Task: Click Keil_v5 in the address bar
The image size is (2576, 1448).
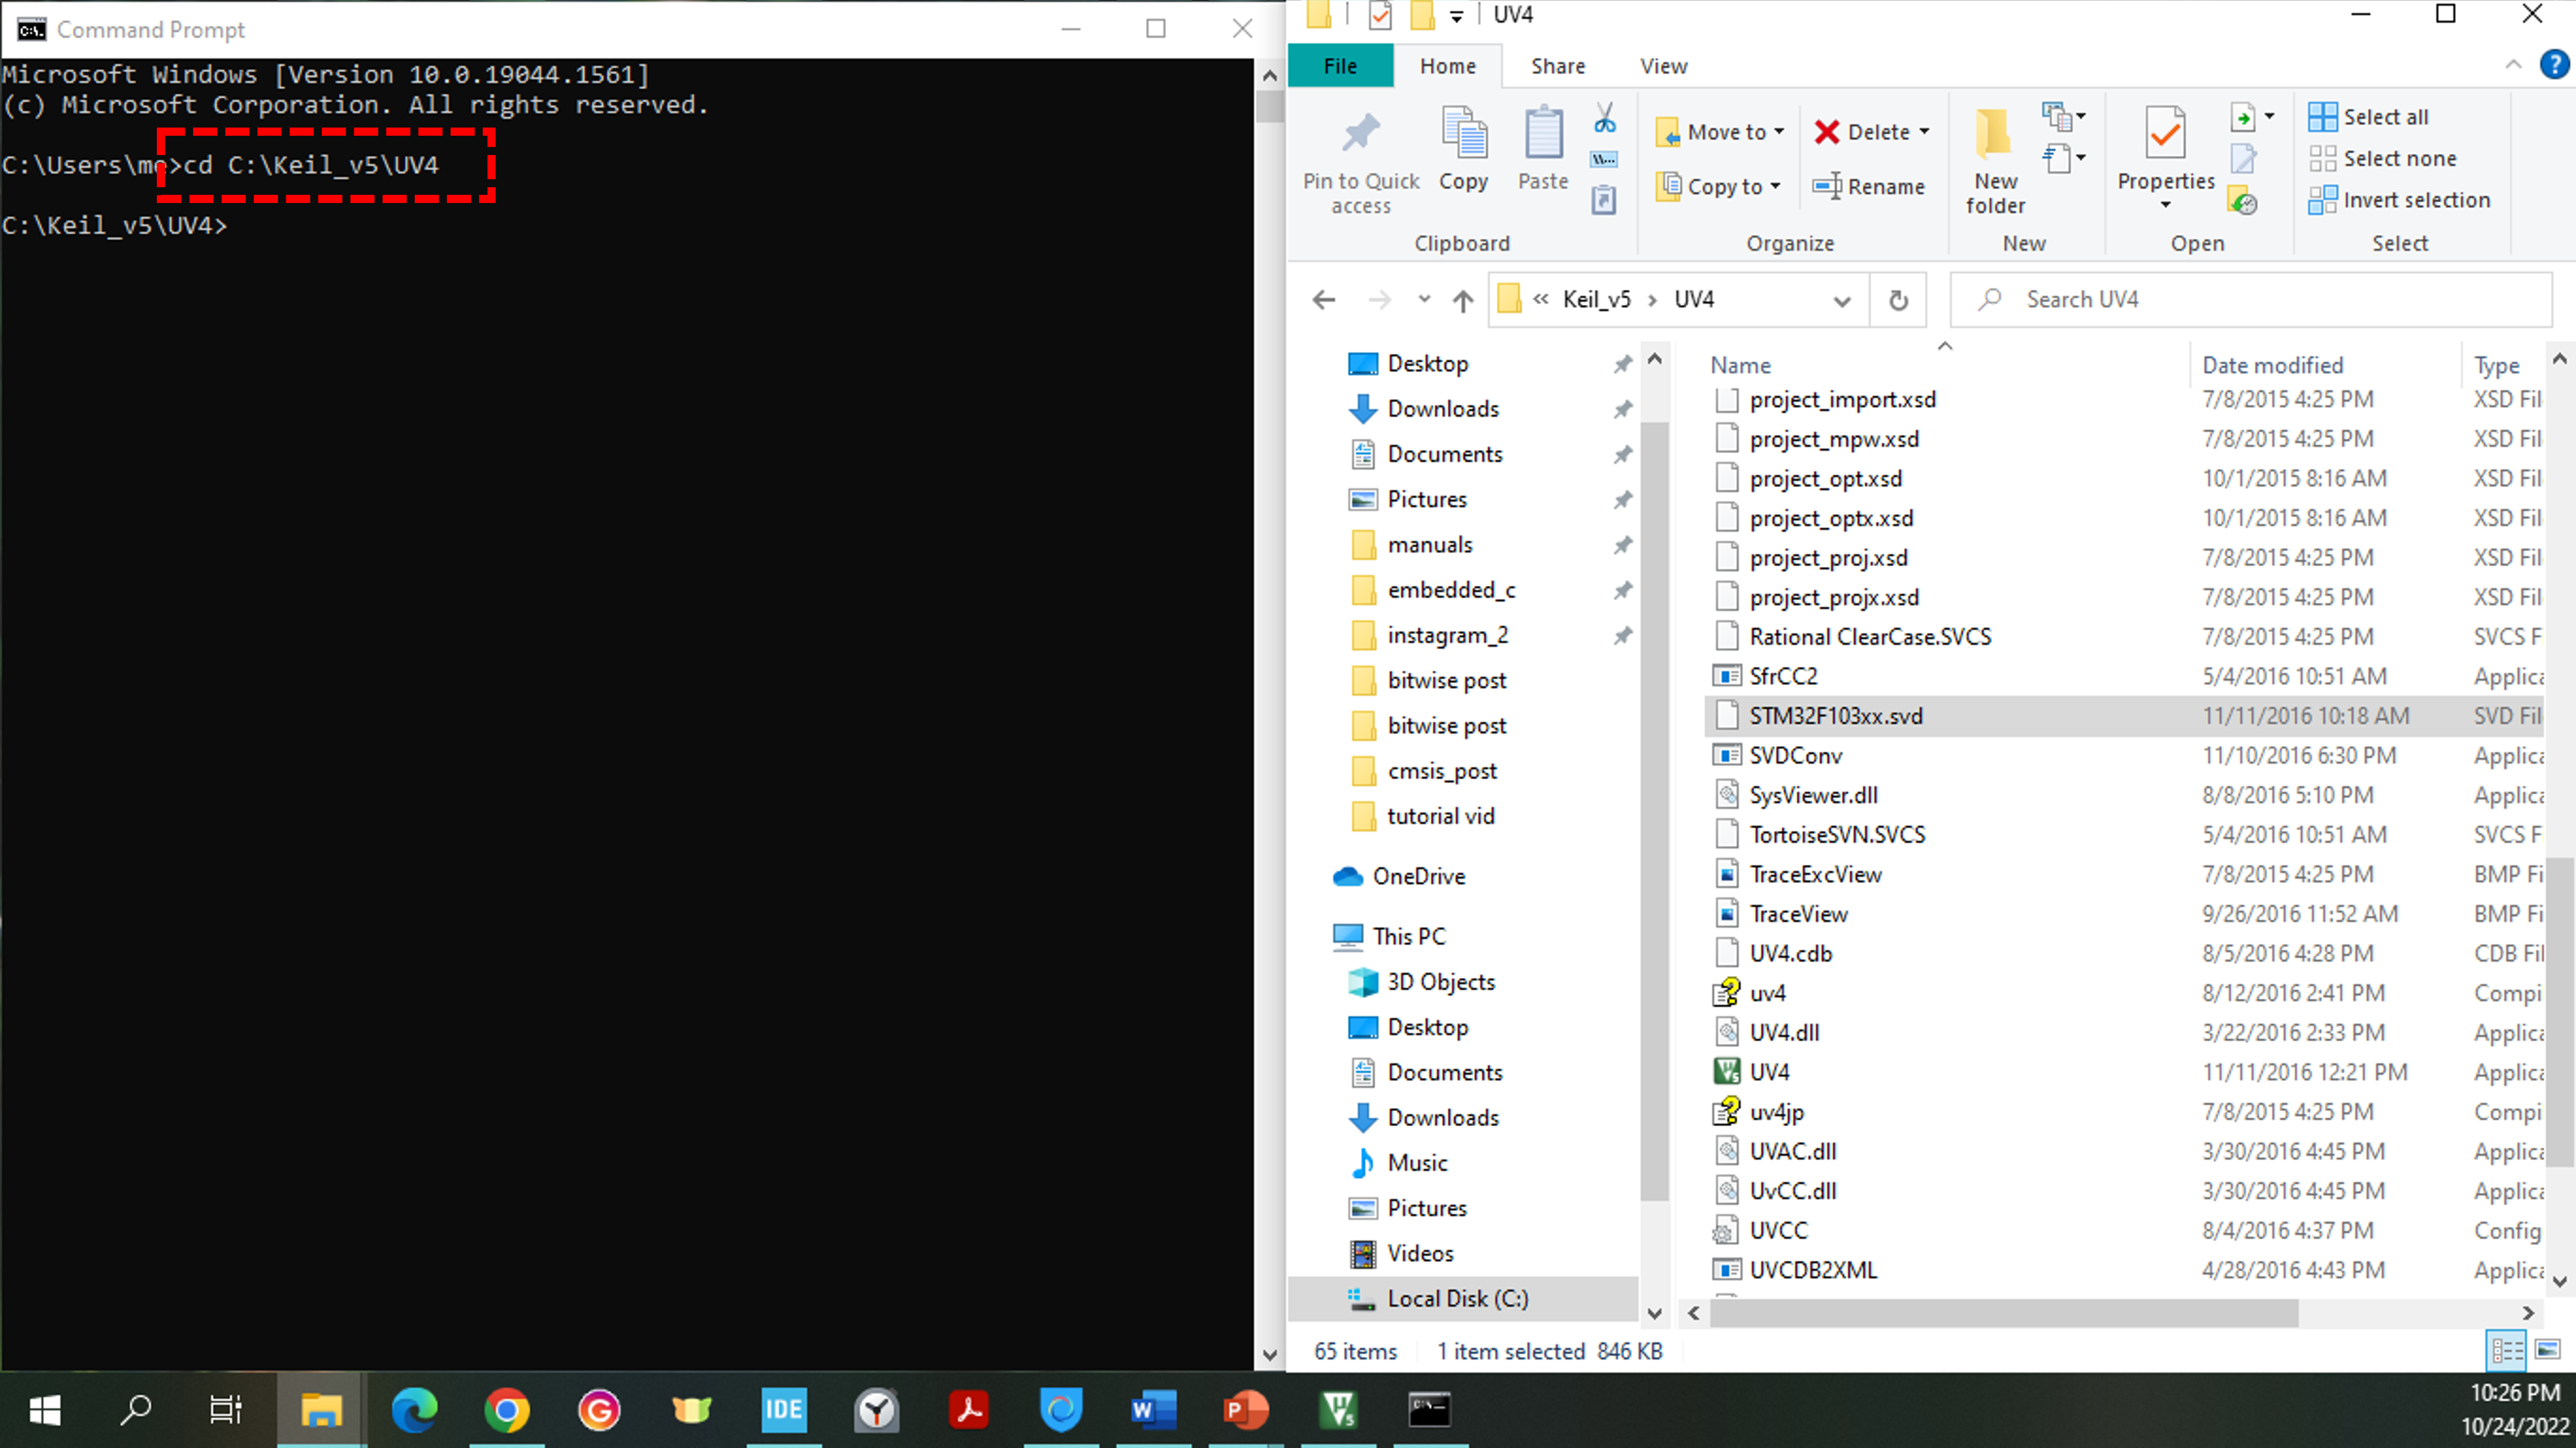Action: (1596, 299)
